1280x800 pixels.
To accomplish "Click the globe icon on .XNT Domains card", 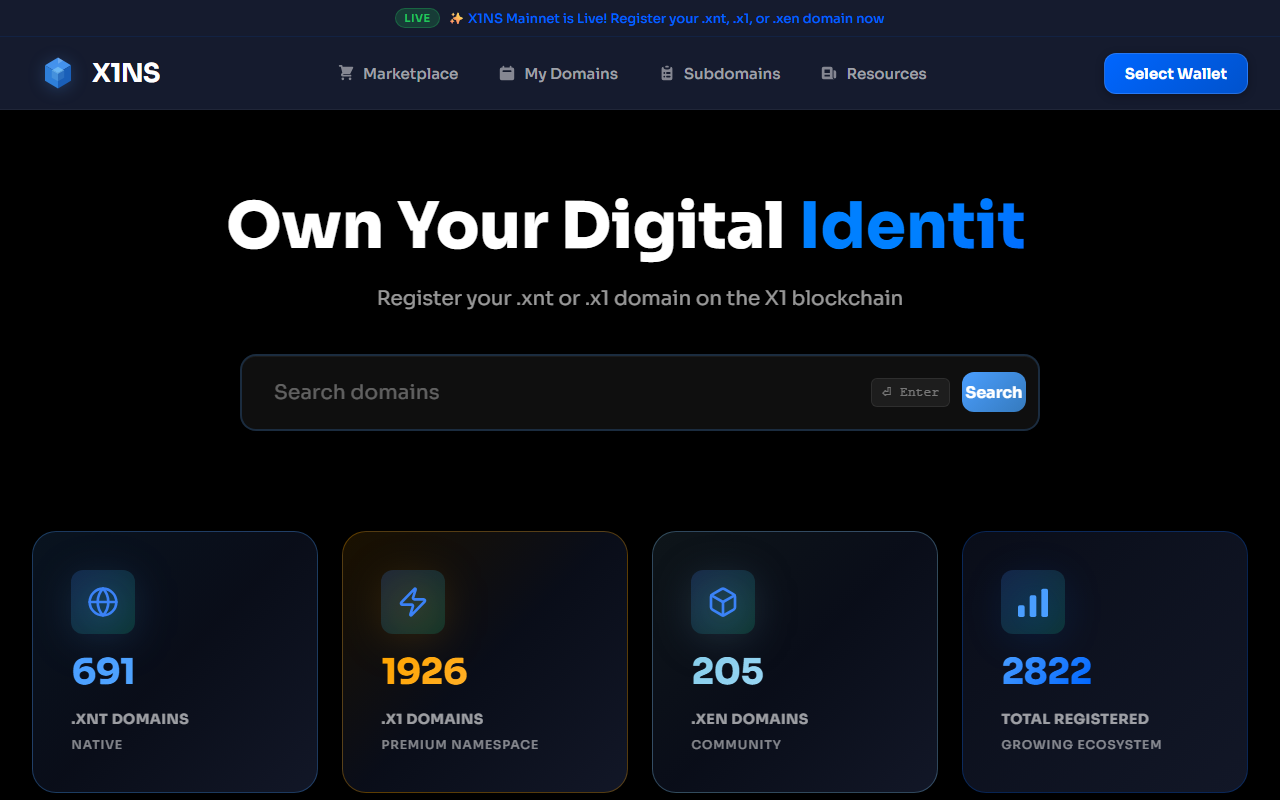I will [103, 602].
